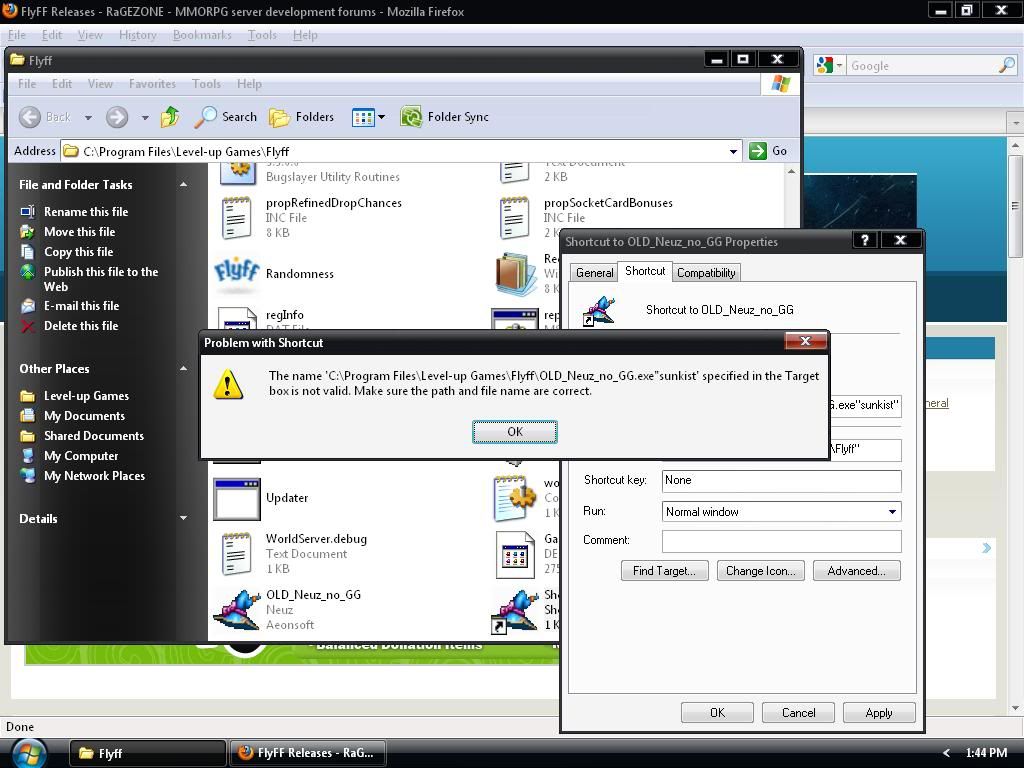Expand the Details panel section
This screenshot has width=1024, height=768.
point(183,518)
